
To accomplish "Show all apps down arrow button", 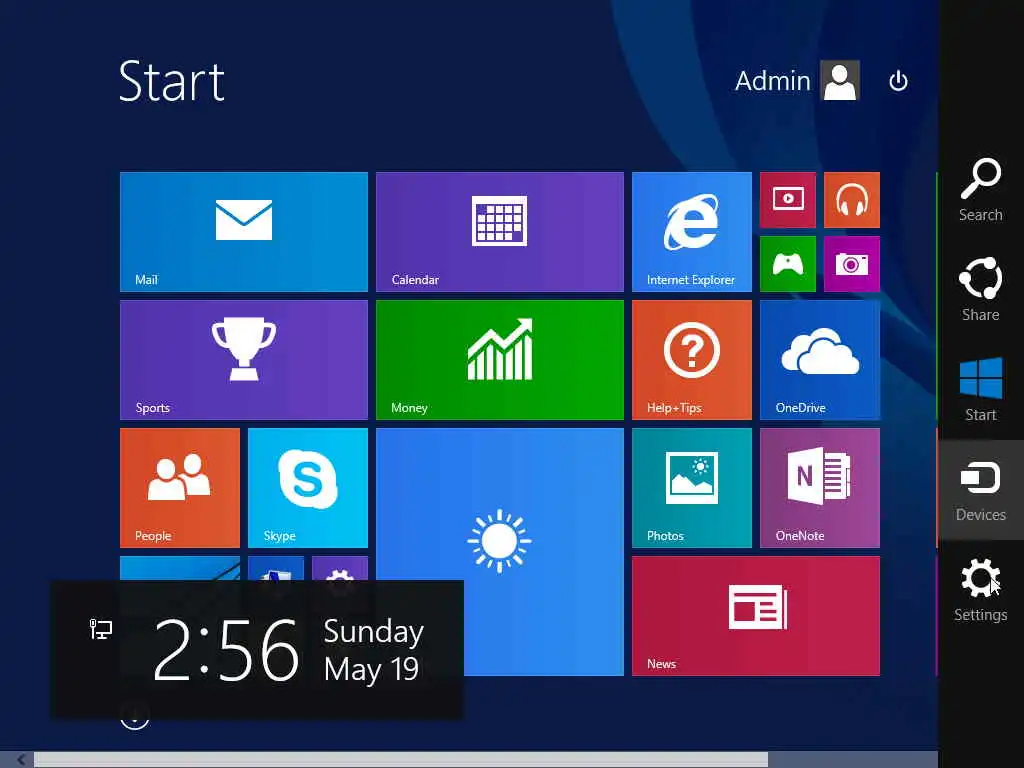I will (135, 716).
